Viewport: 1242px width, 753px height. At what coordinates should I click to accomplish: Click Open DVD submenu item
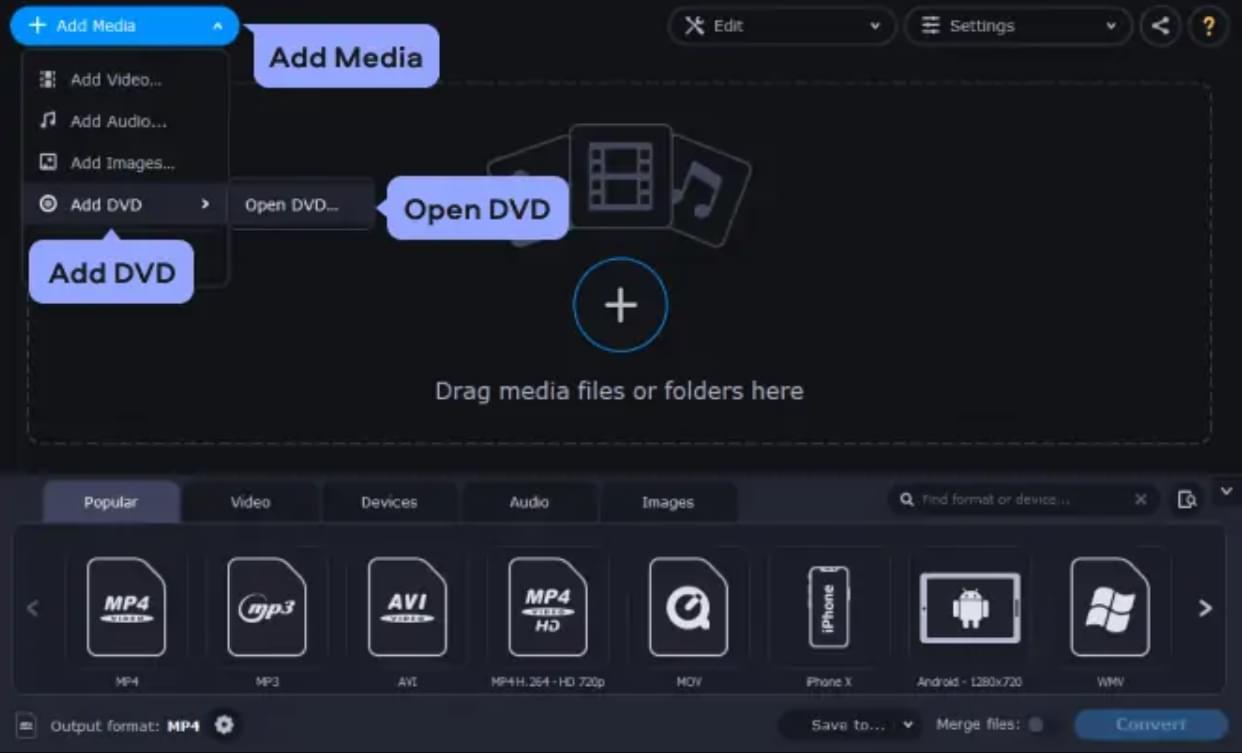click(292, 205)
